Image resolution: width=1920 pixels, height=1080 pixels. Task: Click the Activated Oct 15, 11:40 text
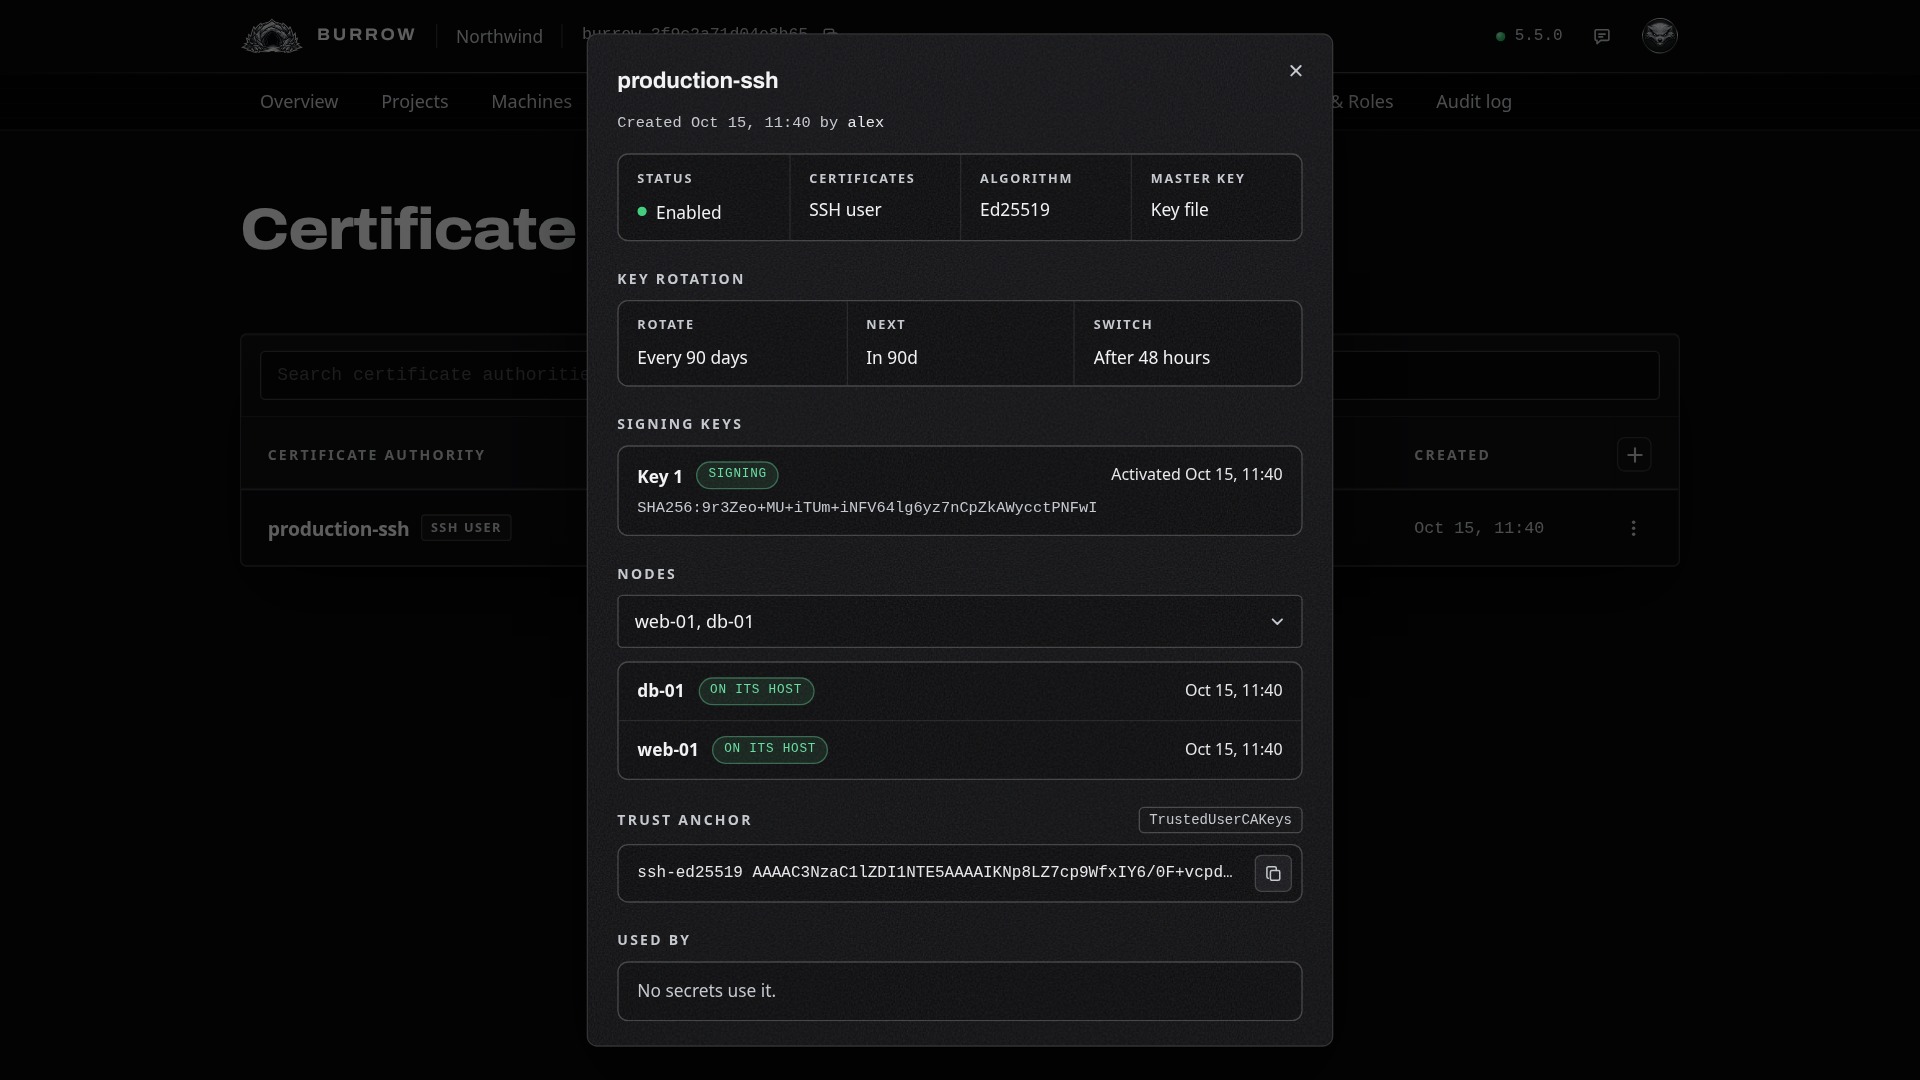pyautogui.click(x=1196, y=475)
